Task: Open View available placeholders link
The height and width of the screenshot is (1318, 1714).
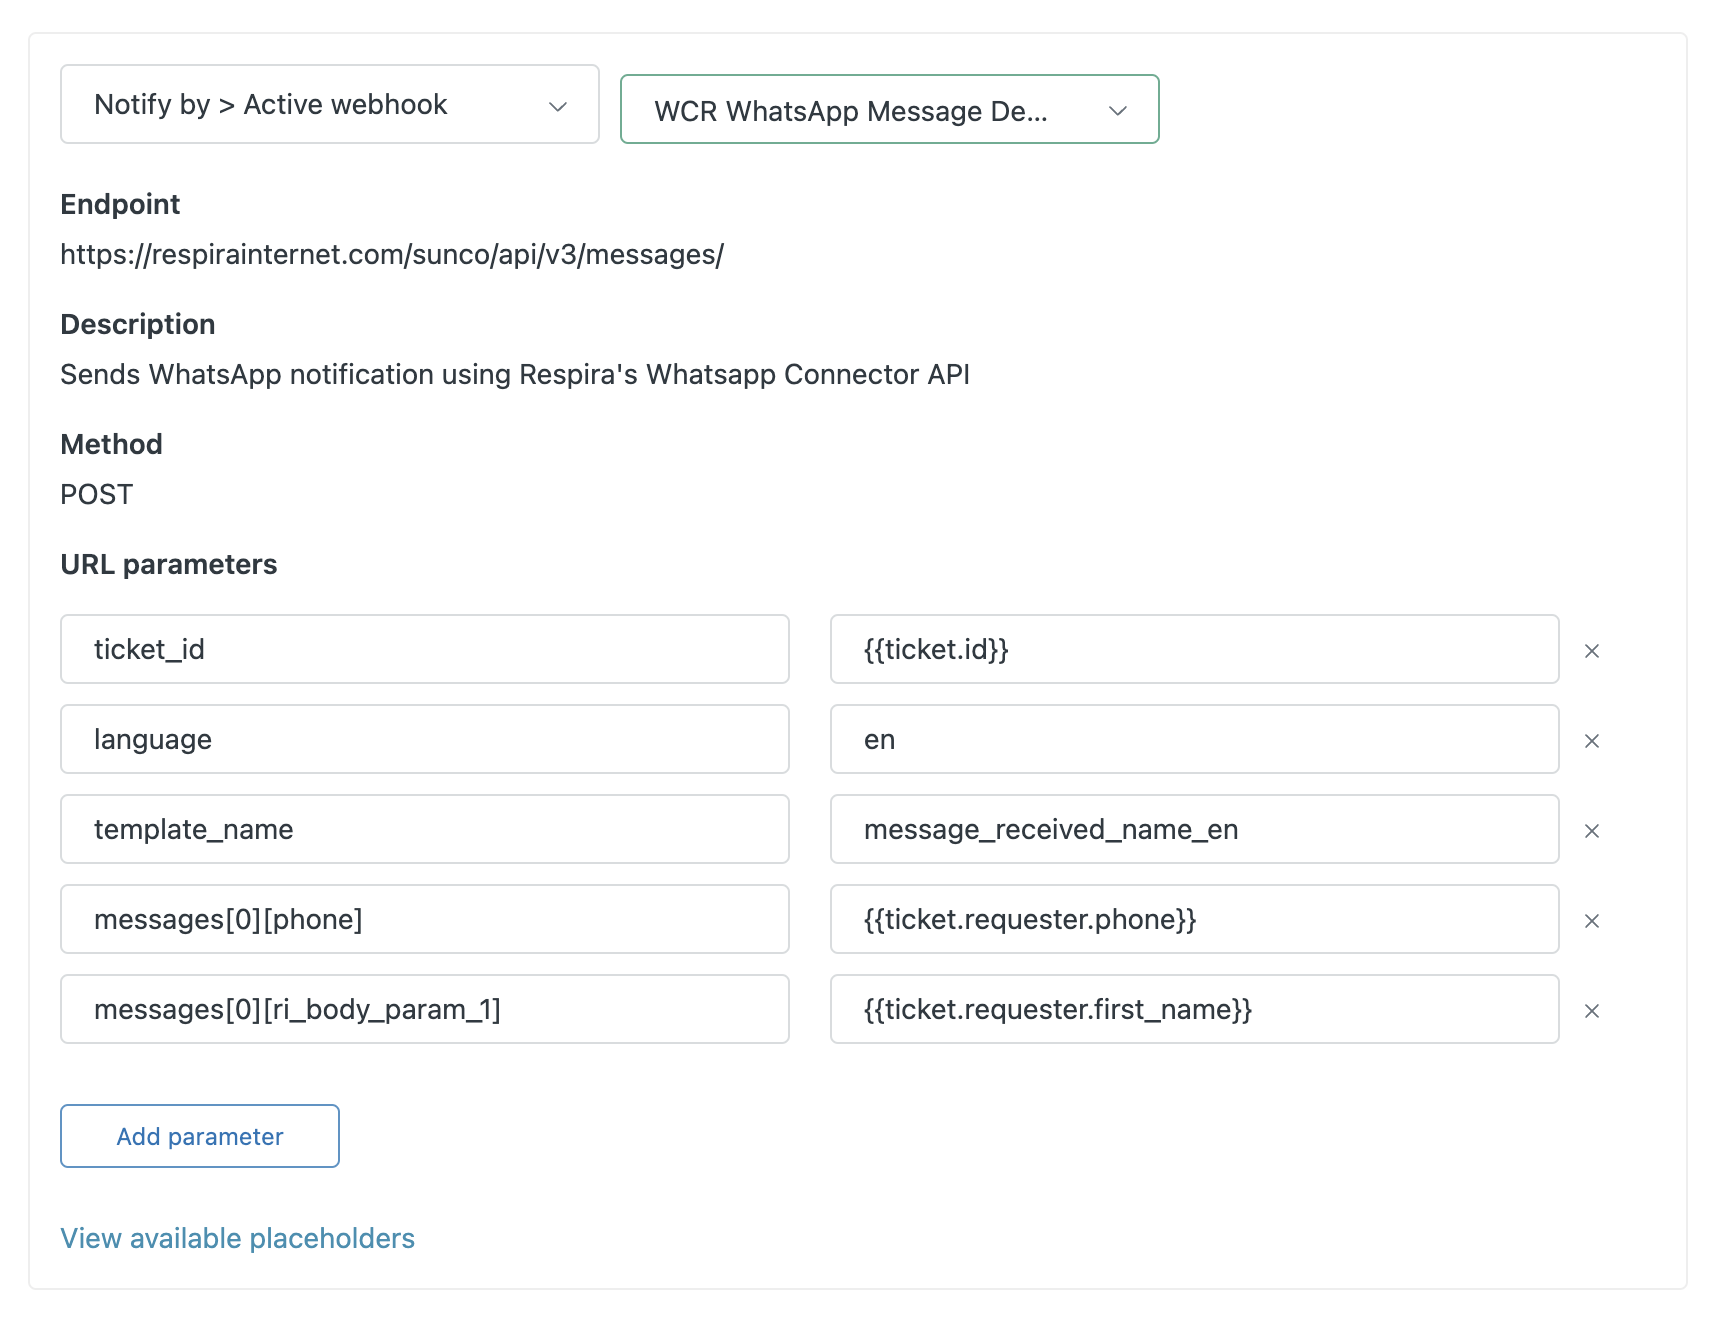Action: tap(237, 1238)
